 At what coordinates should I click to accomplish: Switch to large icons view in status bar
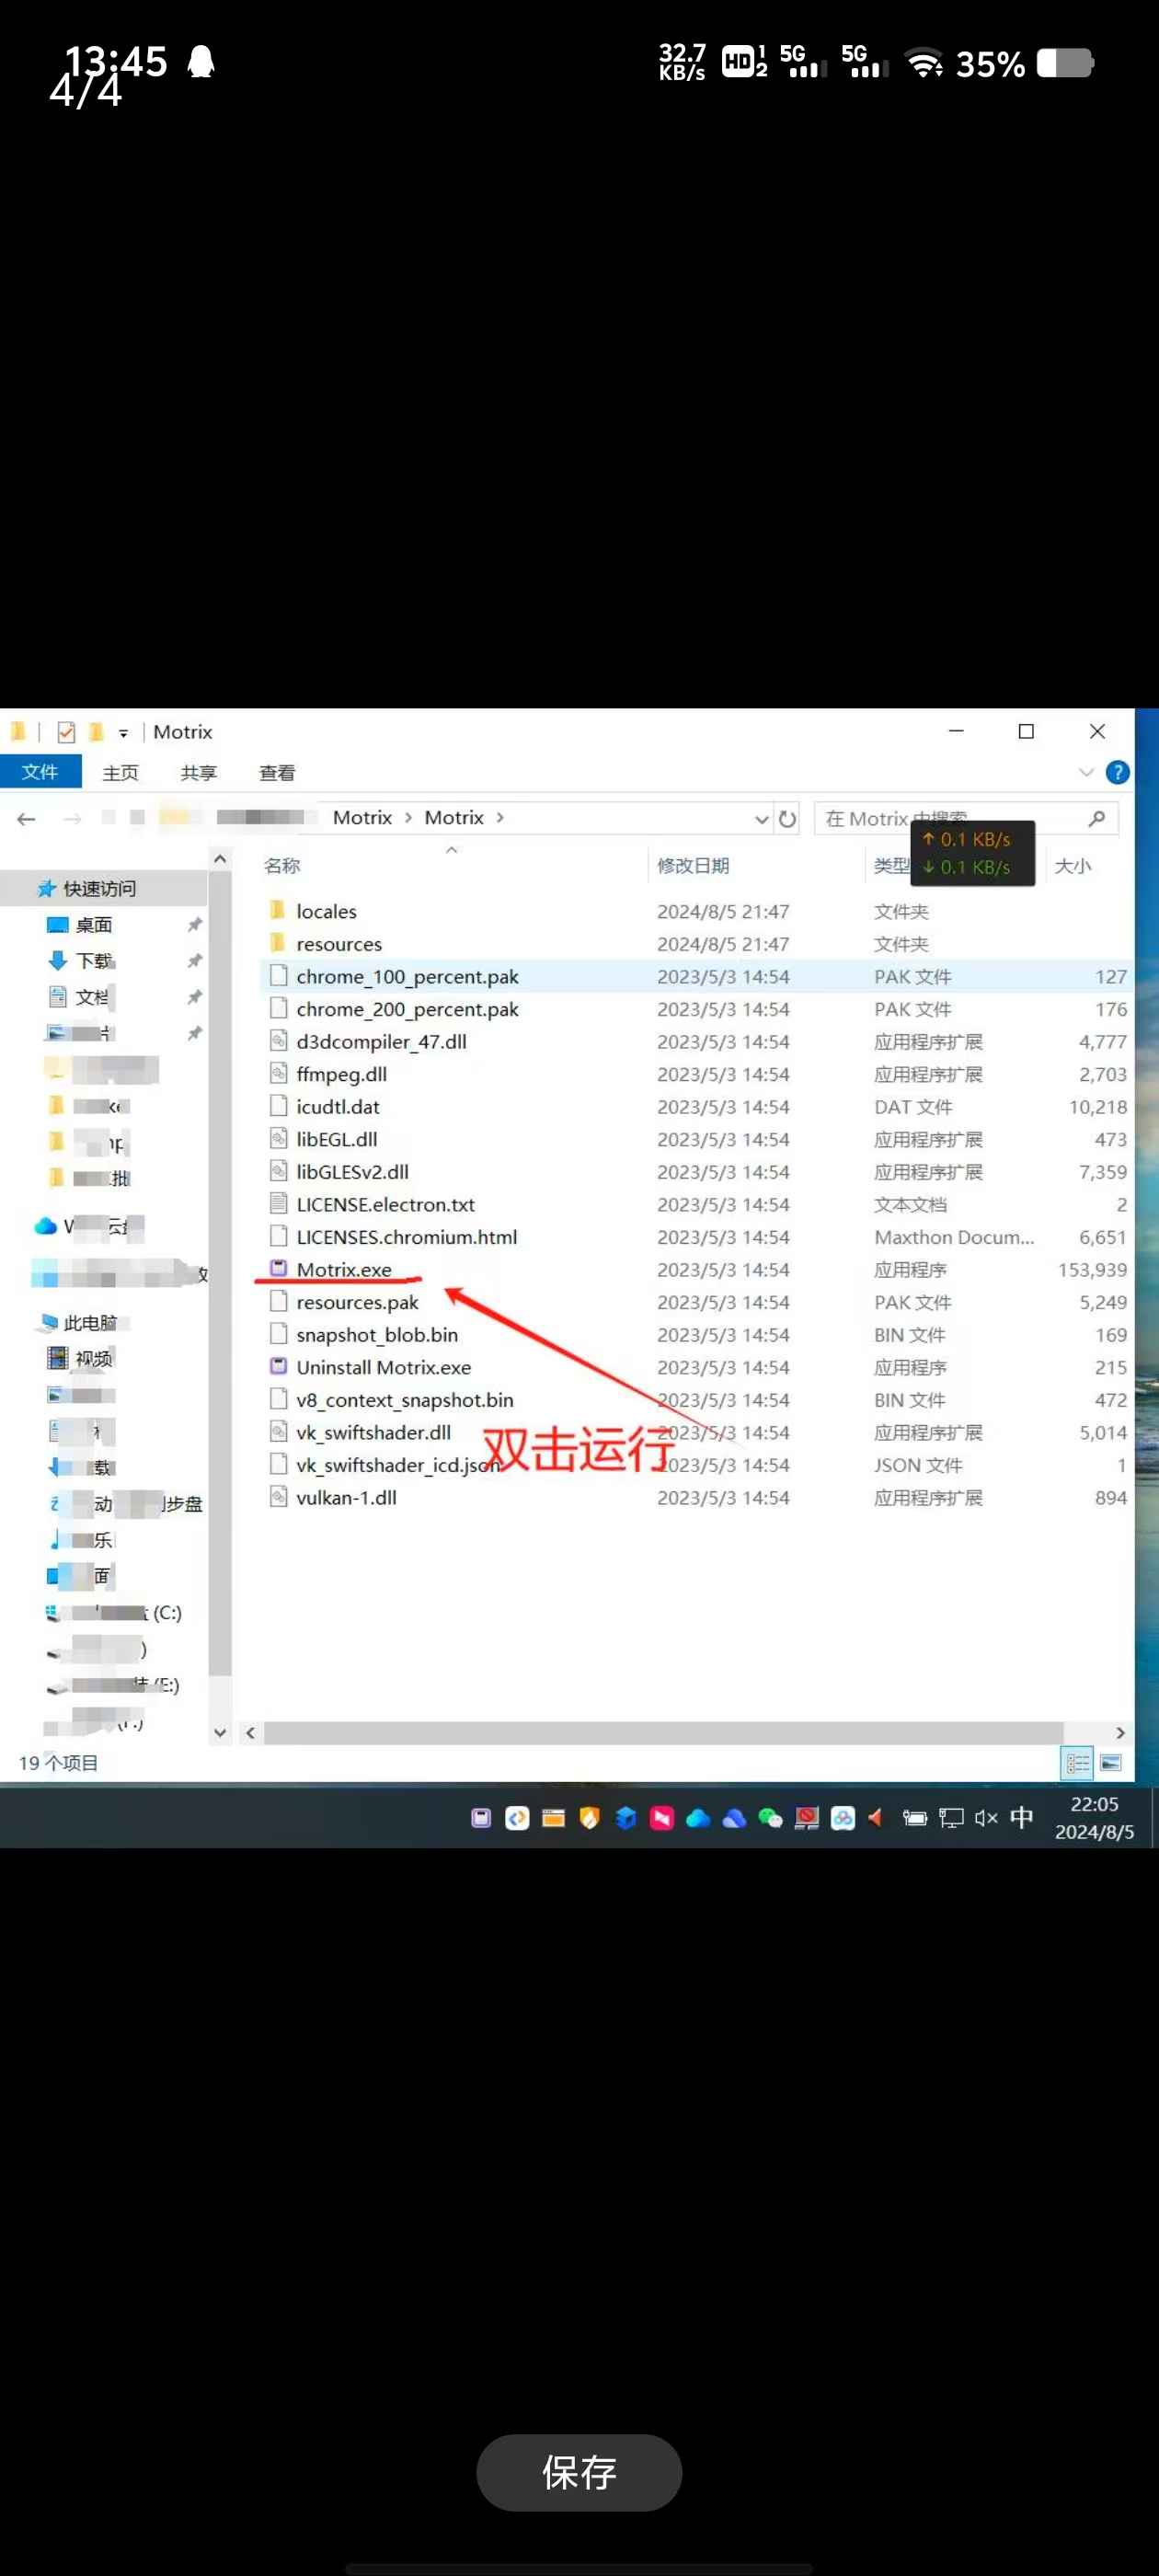[x=1110, y=1763]
